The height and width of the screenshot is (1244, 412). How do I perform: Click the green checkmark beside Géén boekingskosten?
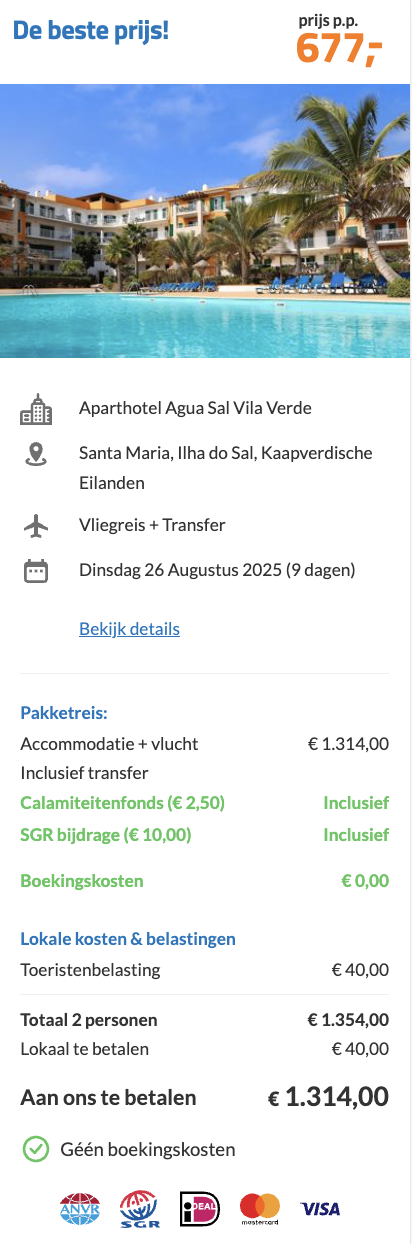click(35, 1150)
